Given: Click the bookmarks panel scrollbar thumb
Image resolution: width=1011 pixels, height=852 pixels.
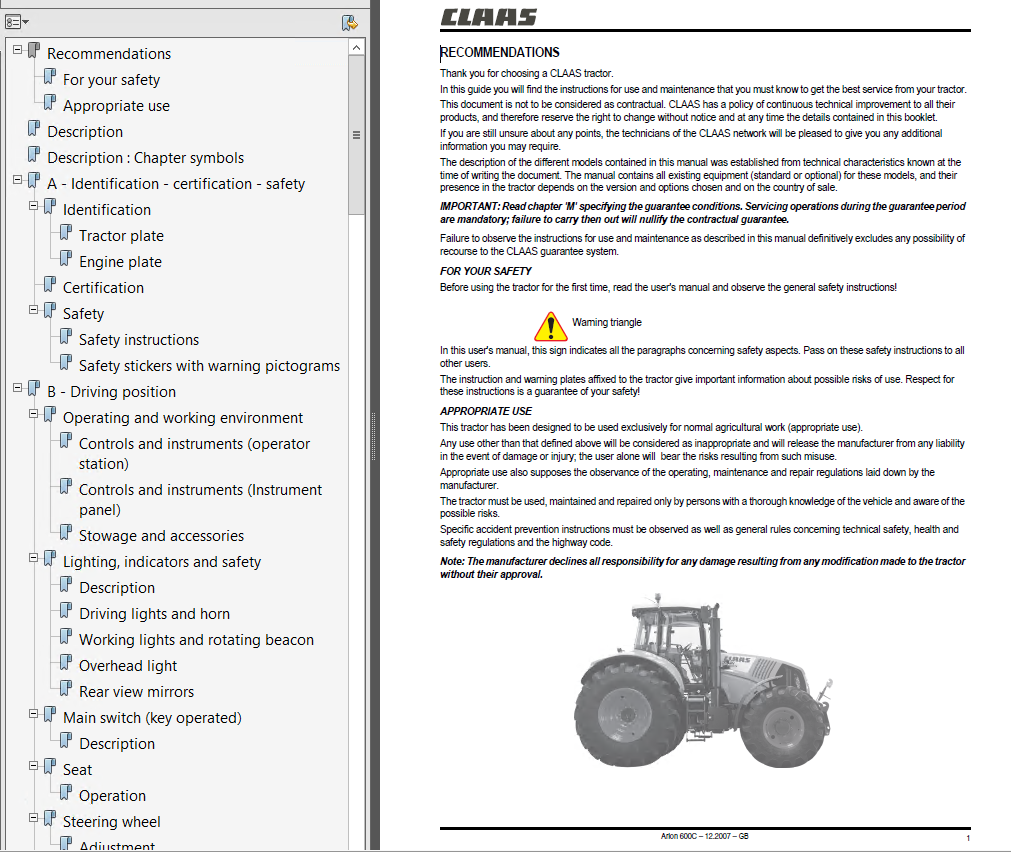Looking at the screenshot, I should pyautogui.click(x=357, y=135).
